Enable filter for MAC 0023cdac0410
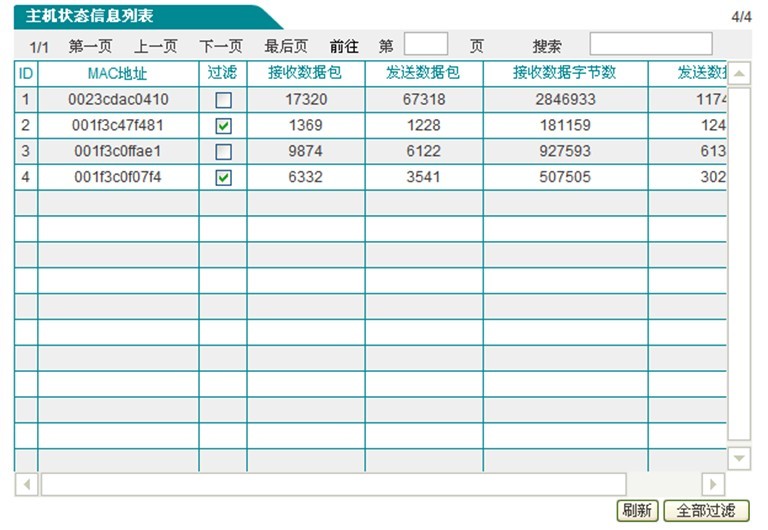The height and width of the screenshot is (530, 768). click(x=223, y=100)
